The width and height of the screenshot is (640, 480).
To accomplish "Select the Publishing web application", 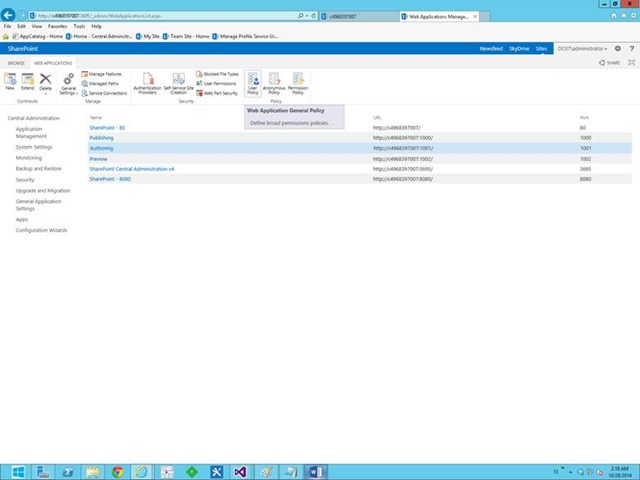I will click(101, 138).
